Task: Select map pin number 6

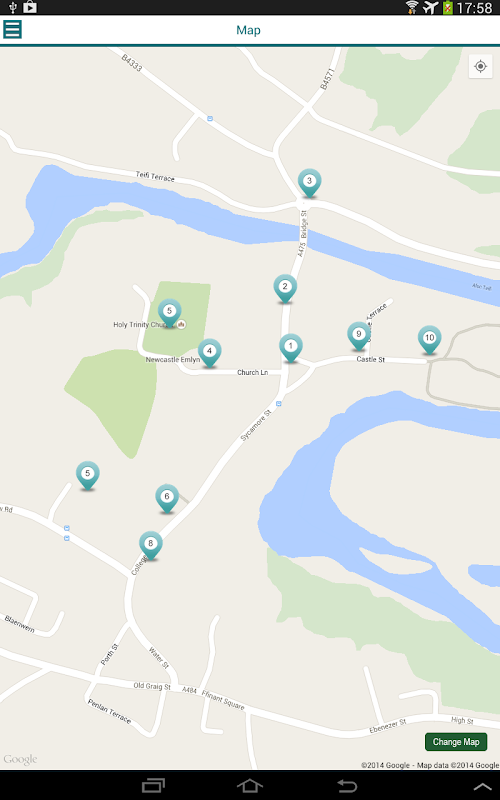Action: 167,498
